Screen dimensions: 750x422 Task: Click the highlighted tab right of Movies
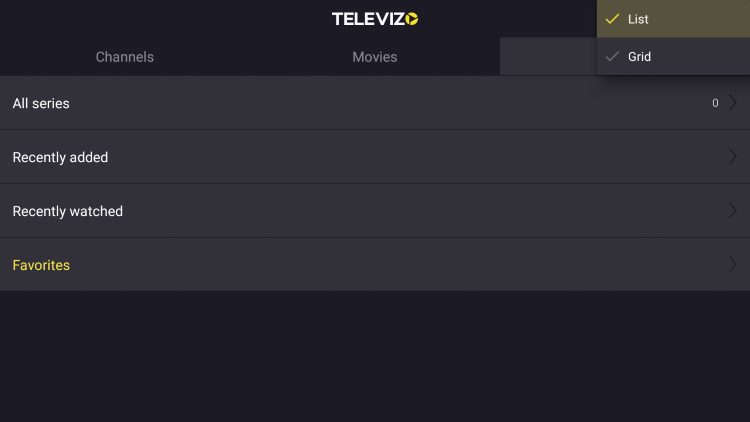click(548, 56)
